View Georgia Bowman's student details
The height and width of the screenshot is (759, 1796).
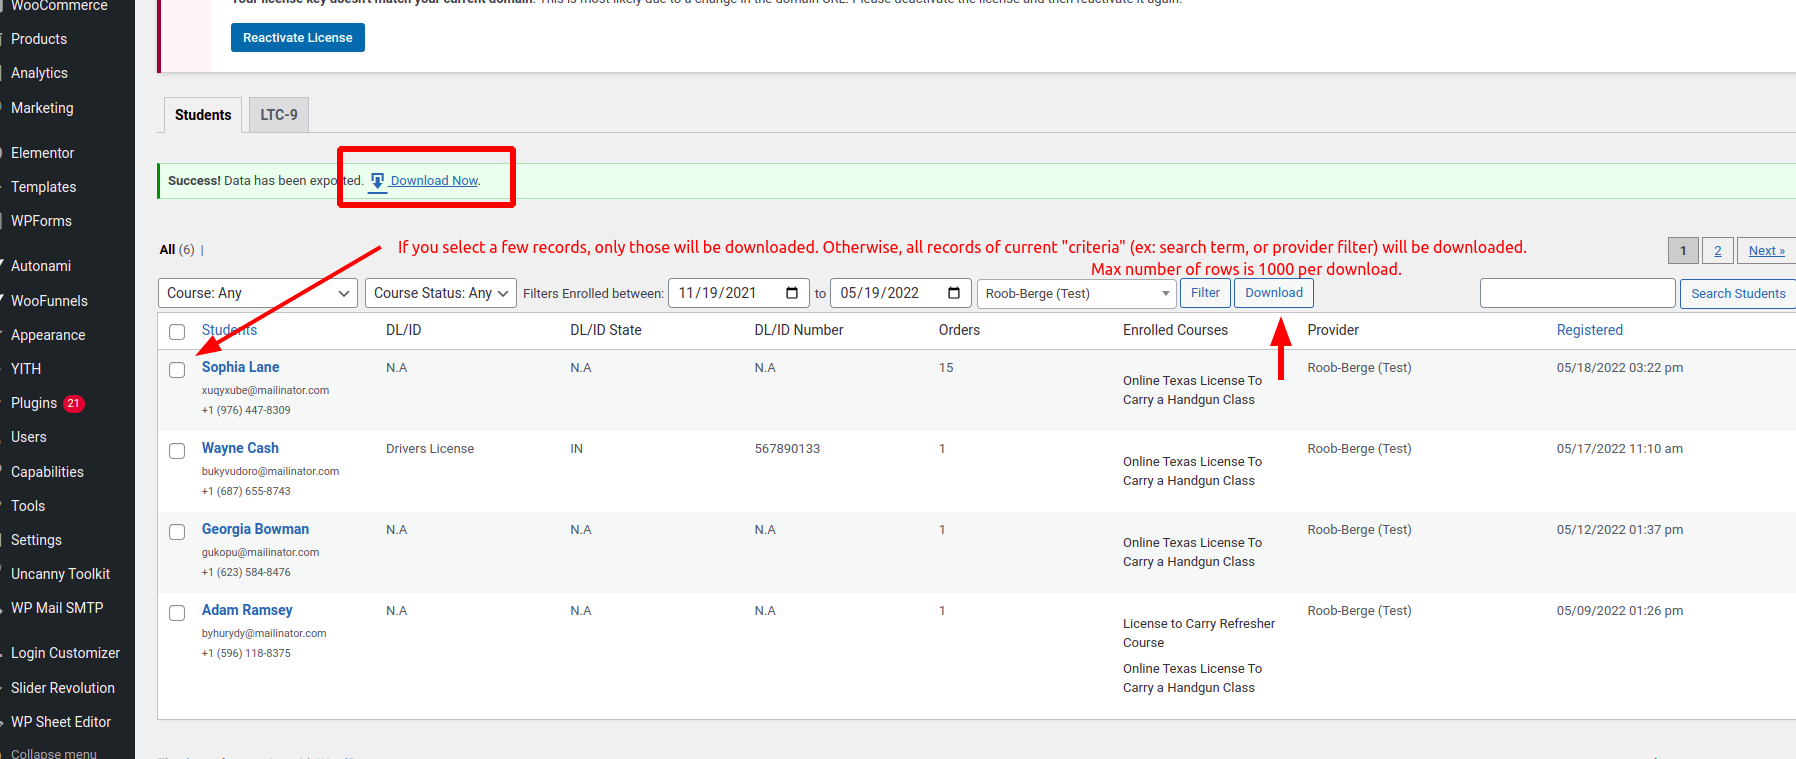(255, 529)
